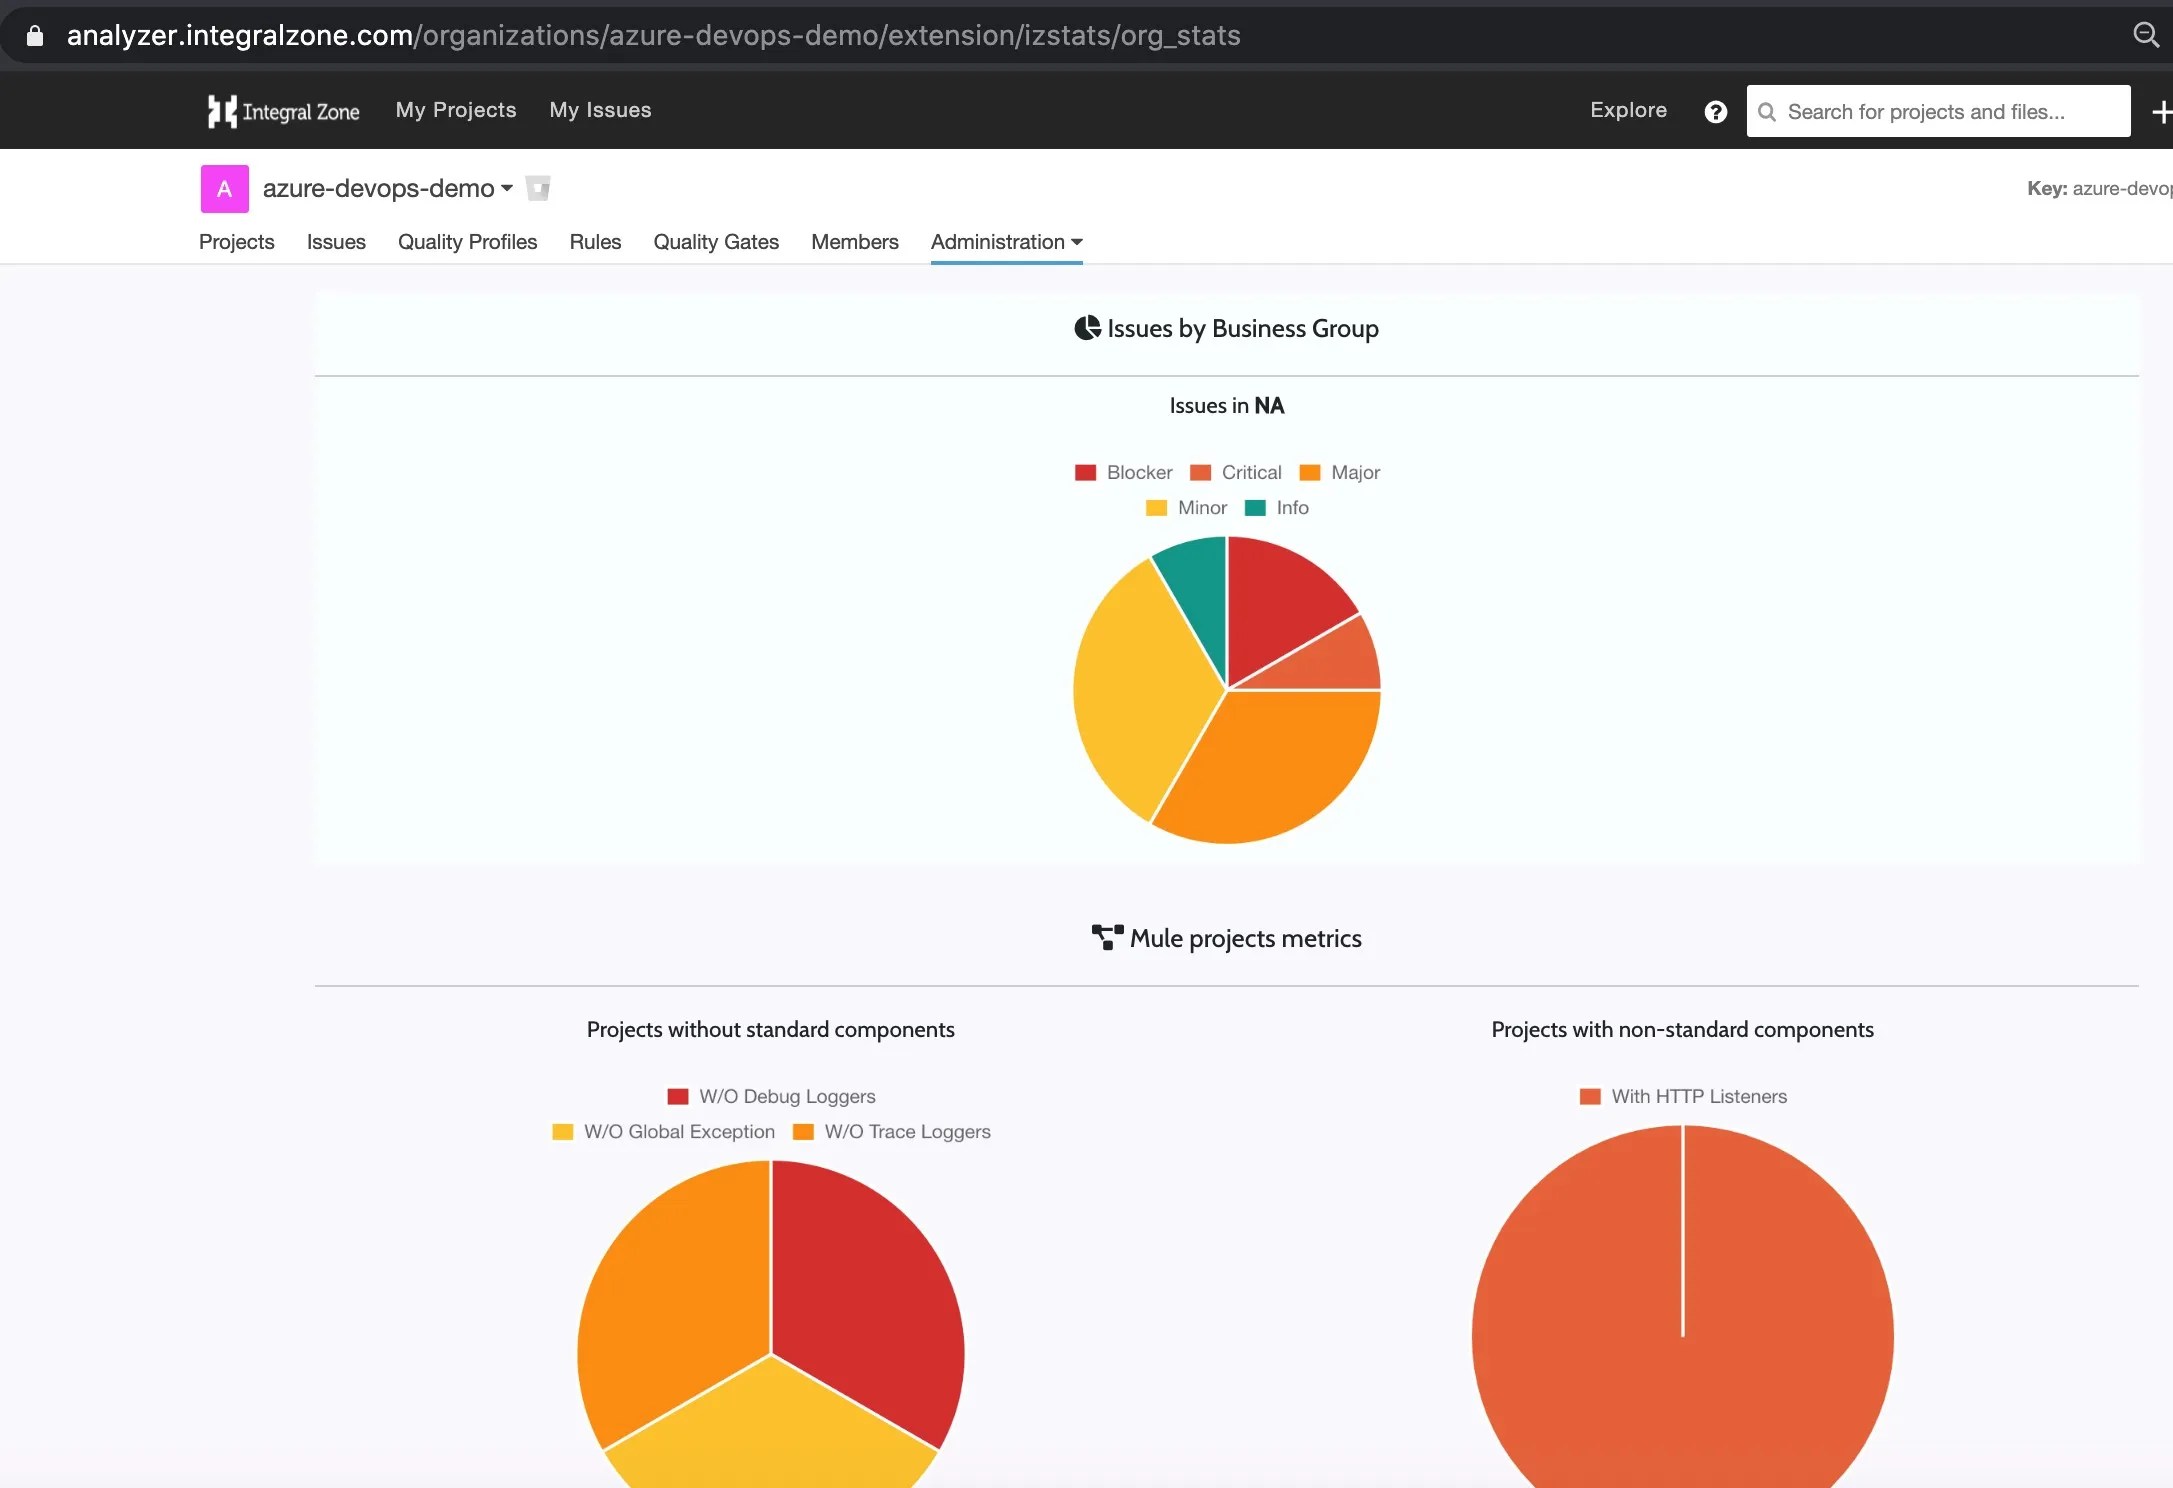This screenshot has height=1488, width=2173.
Task: Open the Explore link
Action: click(1628, 110)
